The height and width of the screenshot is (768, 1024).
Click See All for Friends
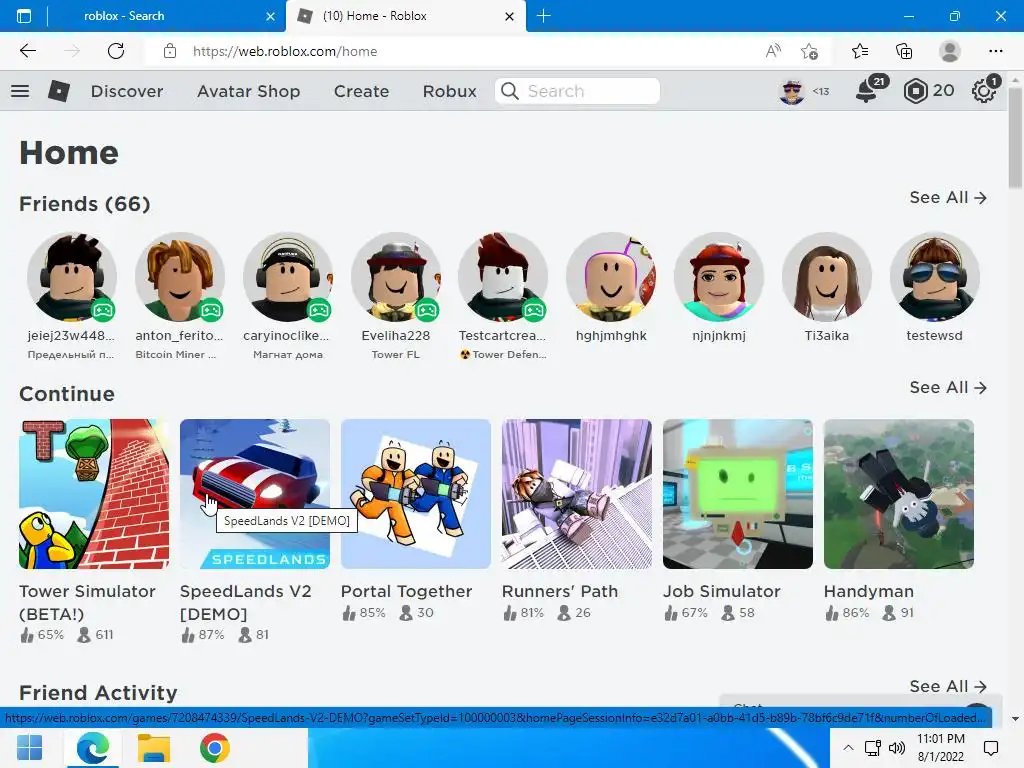point(948,197)
